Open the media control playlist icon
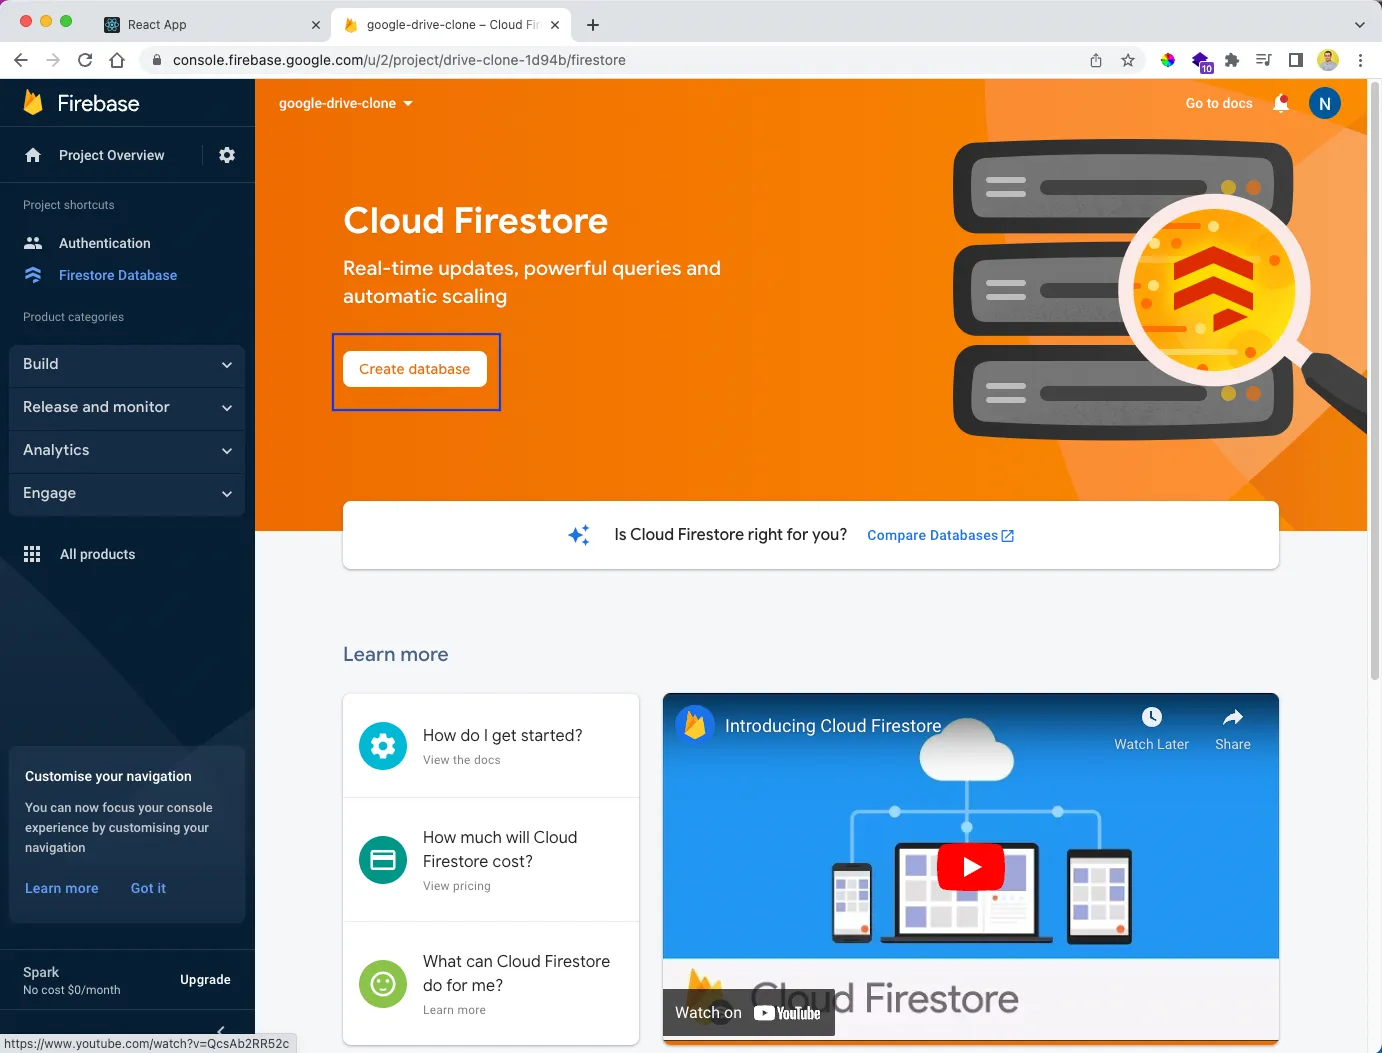The image size is (1382, 1053). [1264, 60]
